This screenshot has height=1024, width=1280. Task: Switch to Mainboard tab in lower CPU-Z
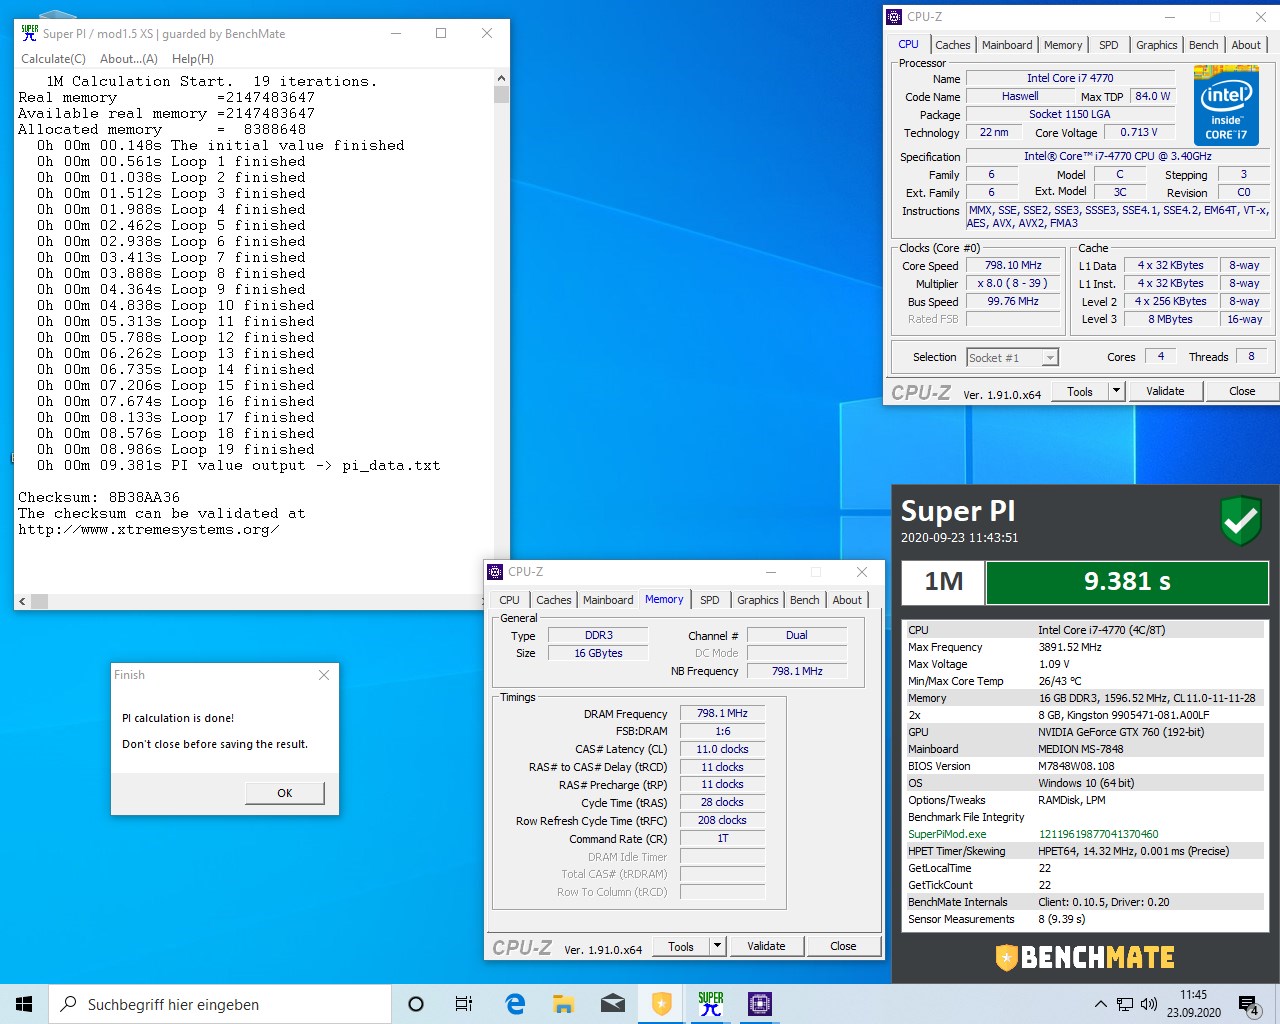608,600
